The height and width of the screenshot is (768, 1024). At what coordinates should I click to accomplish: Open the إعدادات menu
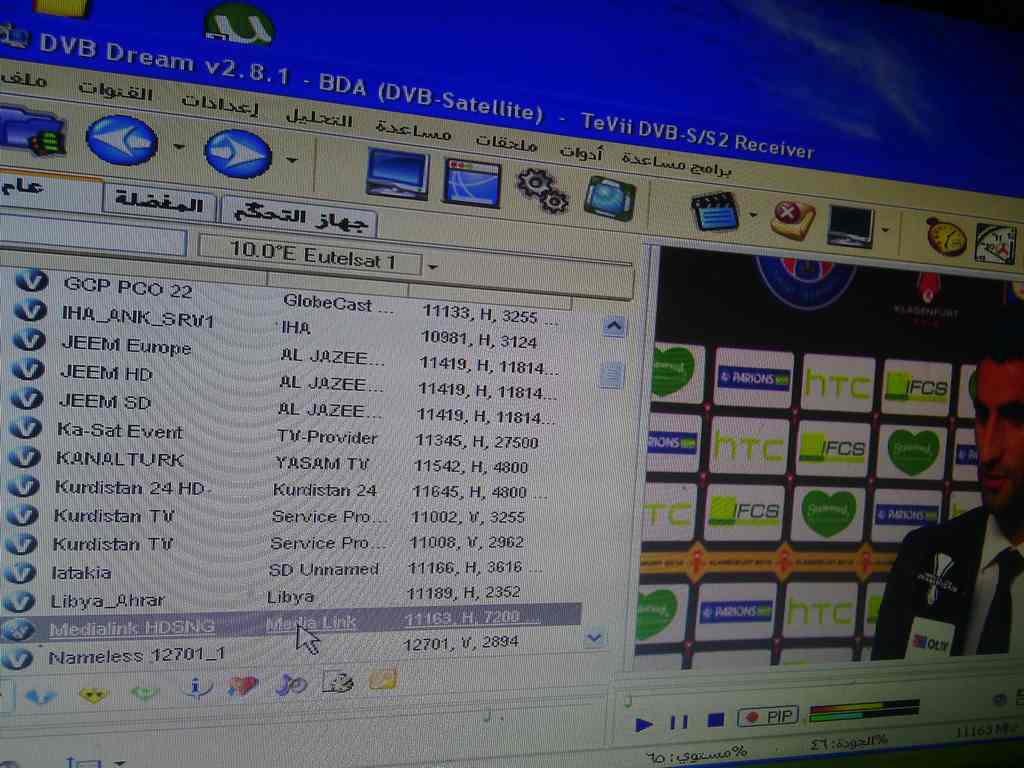click(219, 105)
